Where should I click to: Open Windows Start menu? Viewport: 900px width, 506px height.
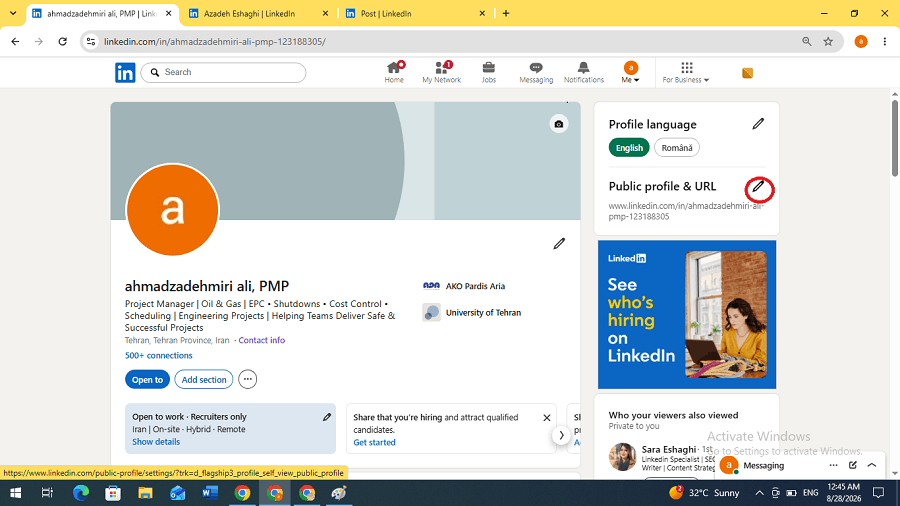coord(15,493)
